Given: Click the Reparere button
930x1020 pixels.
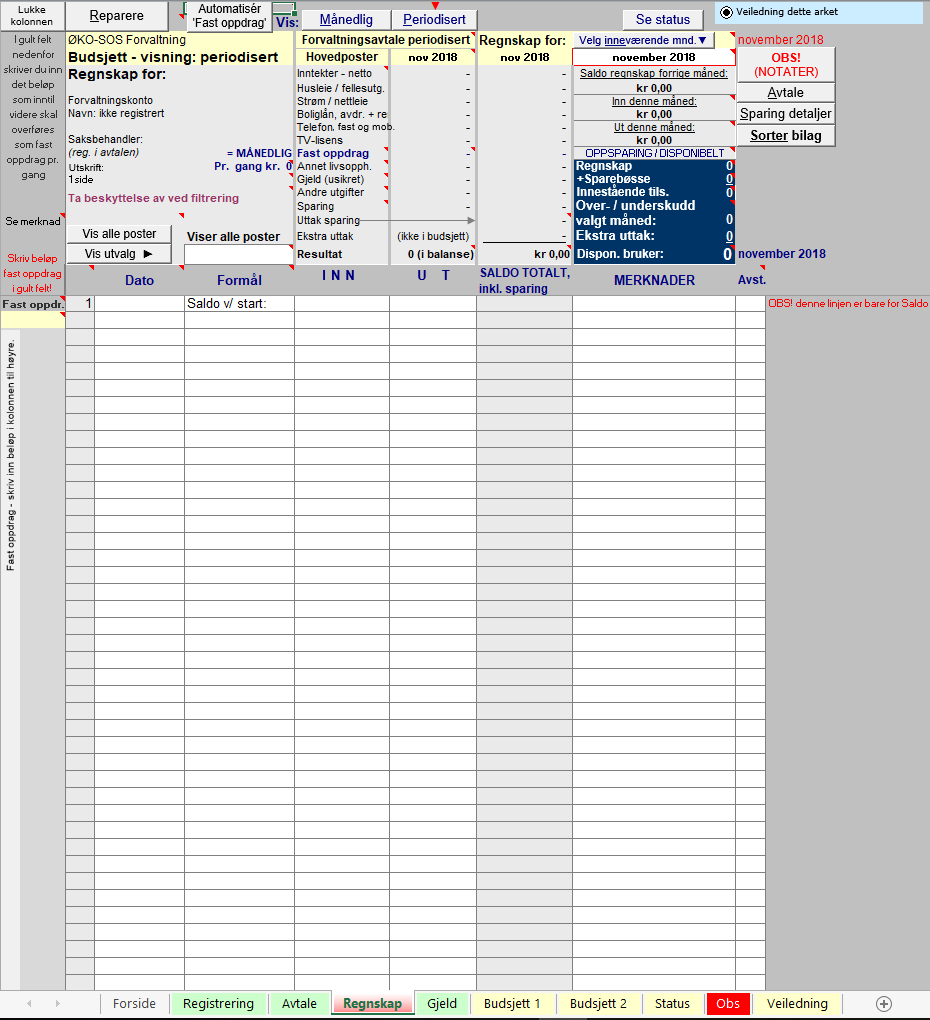Looking at the screenshot, I should (117, 16).
